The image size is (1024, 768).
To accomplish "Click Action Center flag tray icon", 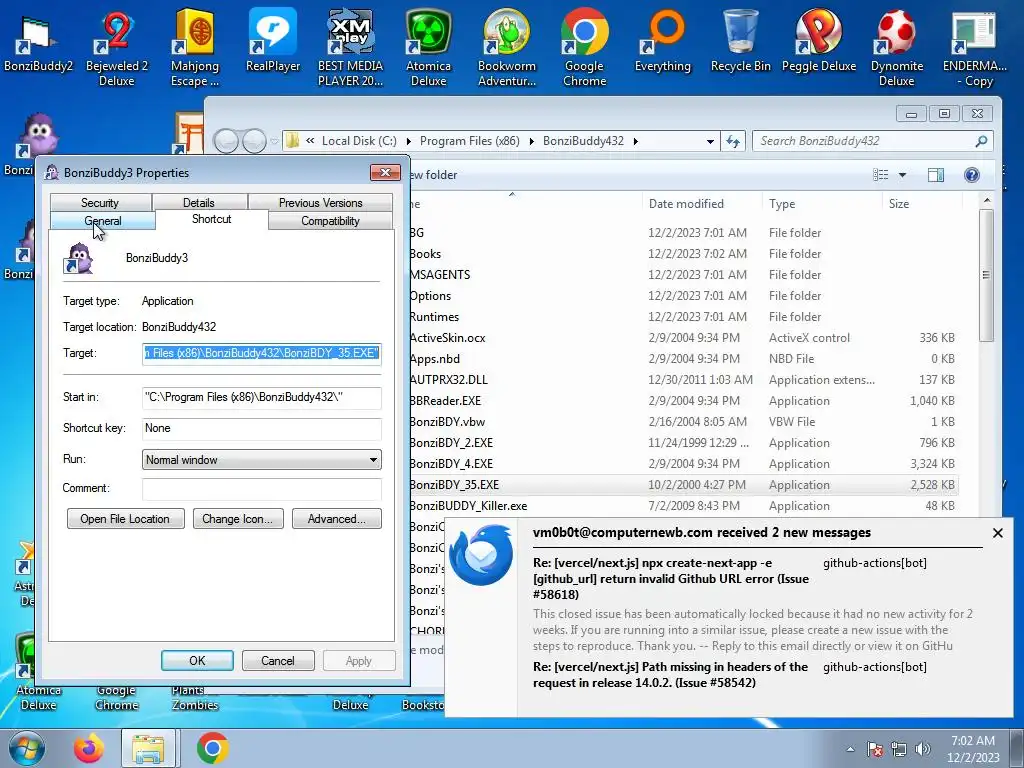I will 874,749.
